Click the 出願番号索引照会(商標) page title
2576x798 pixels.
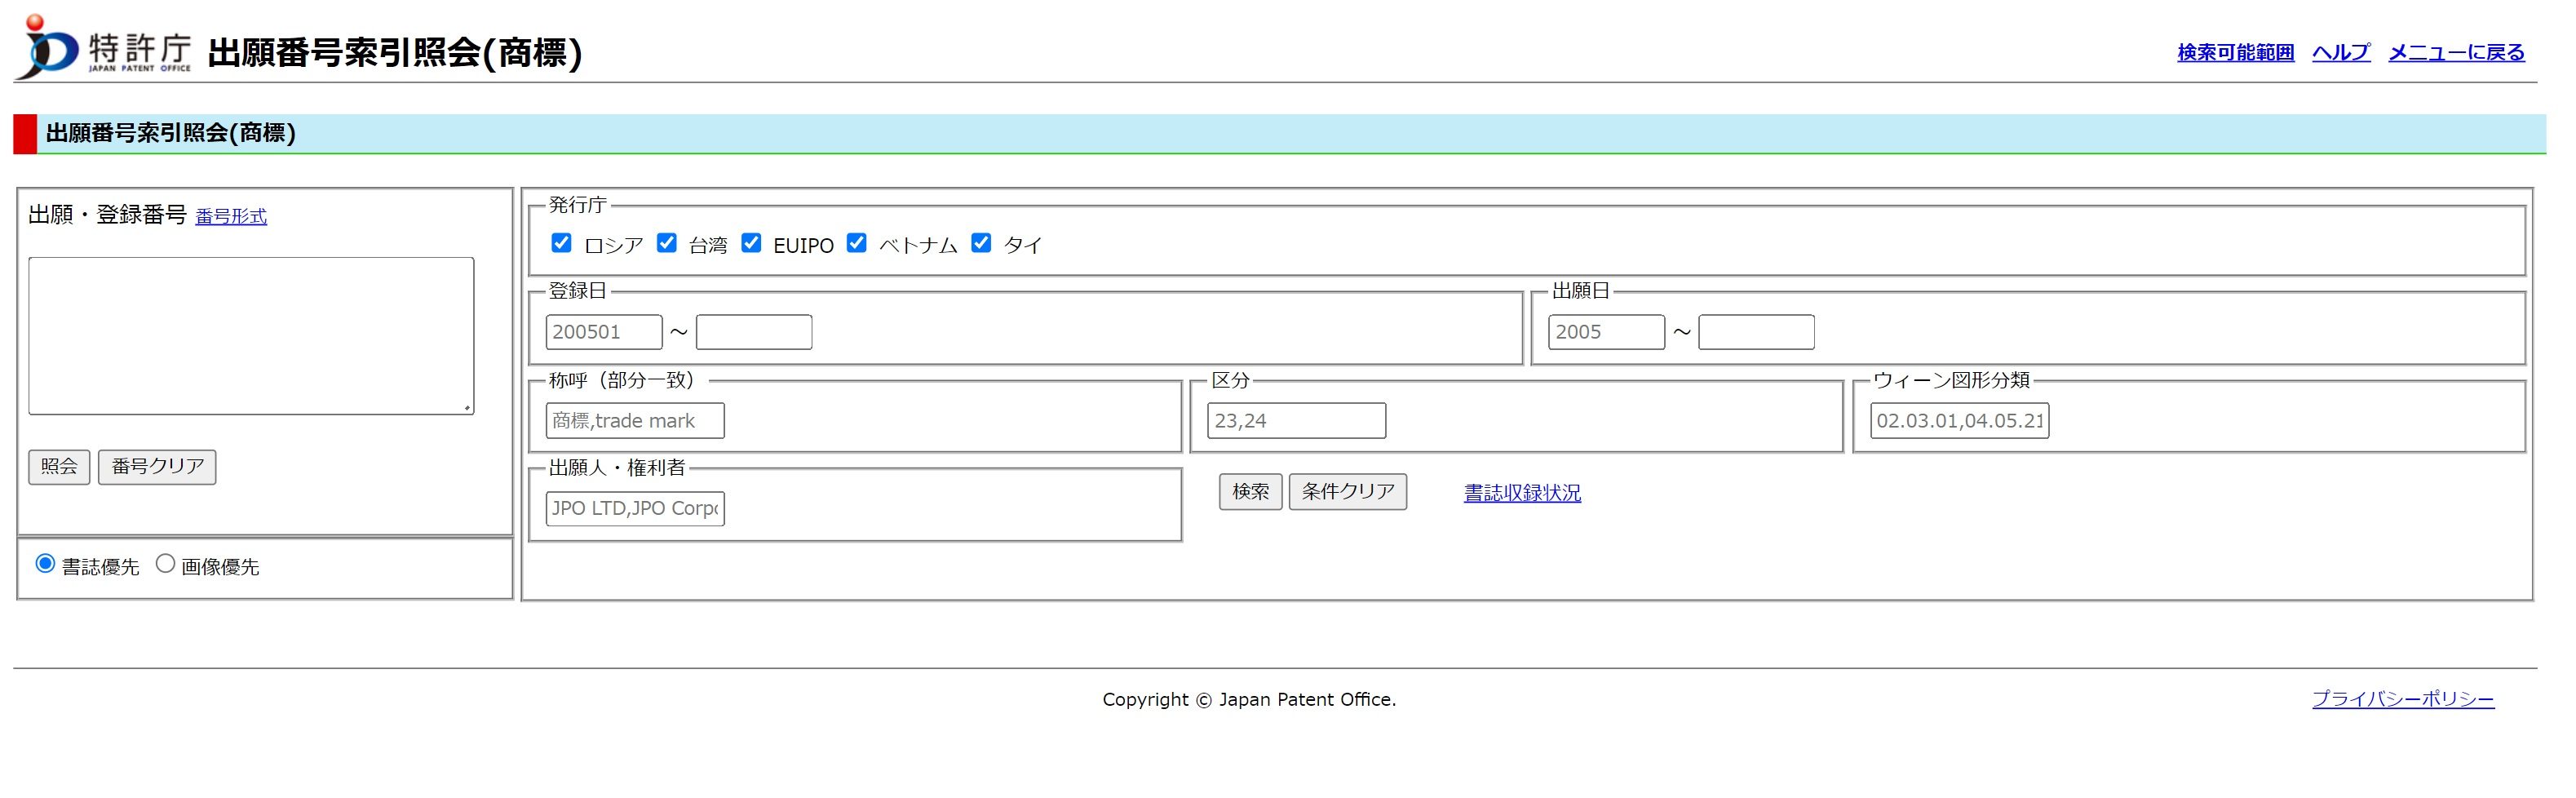click(x=395, y=53)
